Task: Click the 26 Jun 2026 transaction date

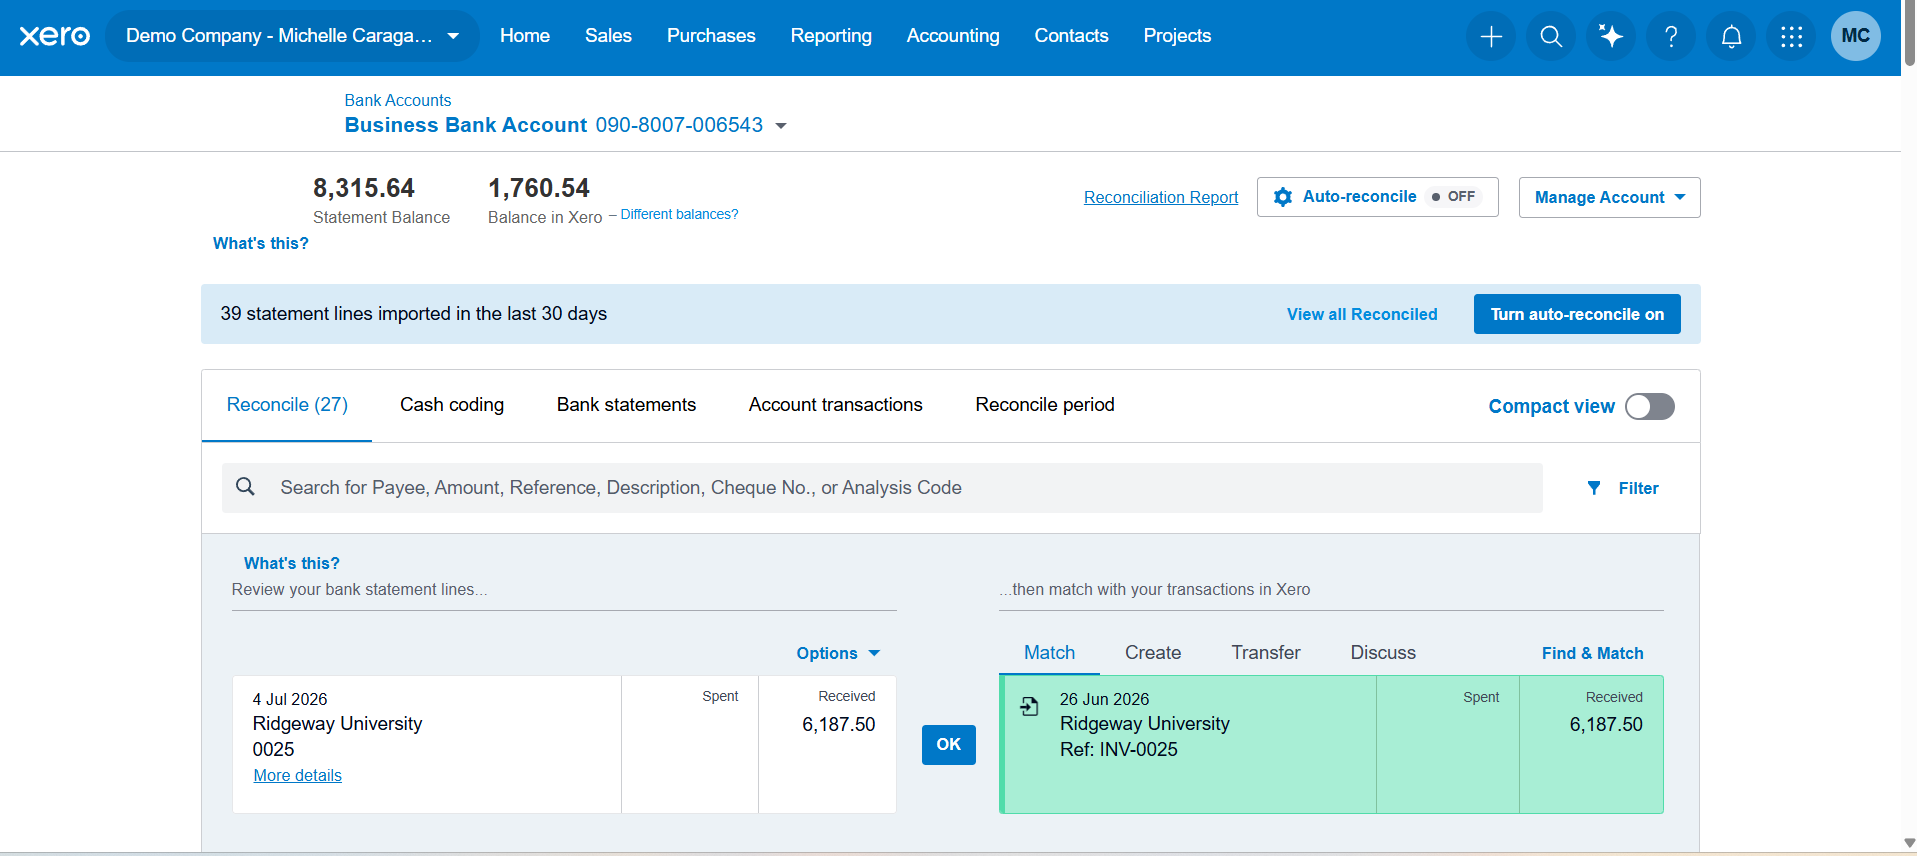Action: coord(1105,699)
